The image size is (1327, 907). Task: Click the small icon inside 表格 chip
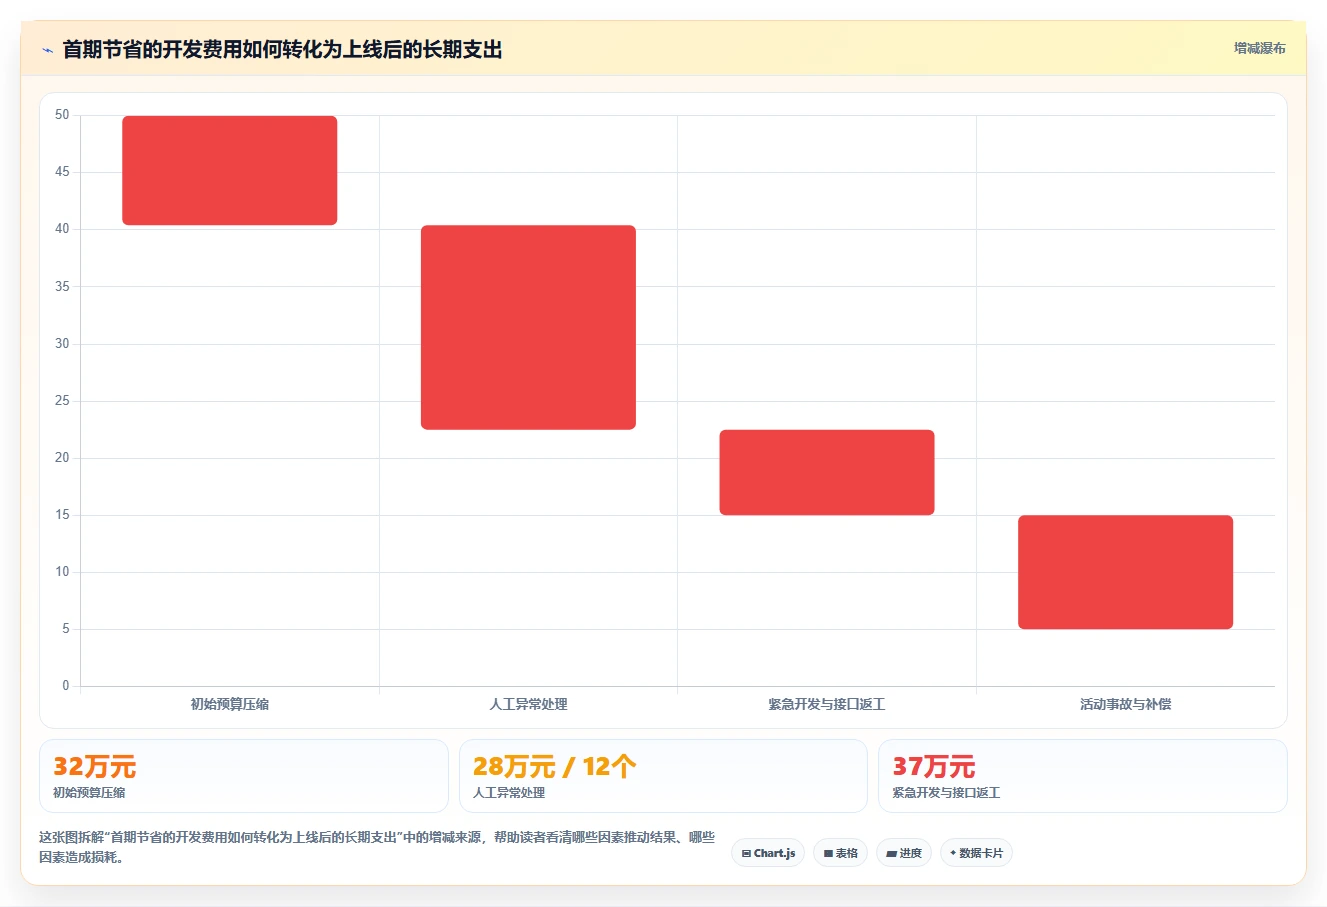click(828, 854)
